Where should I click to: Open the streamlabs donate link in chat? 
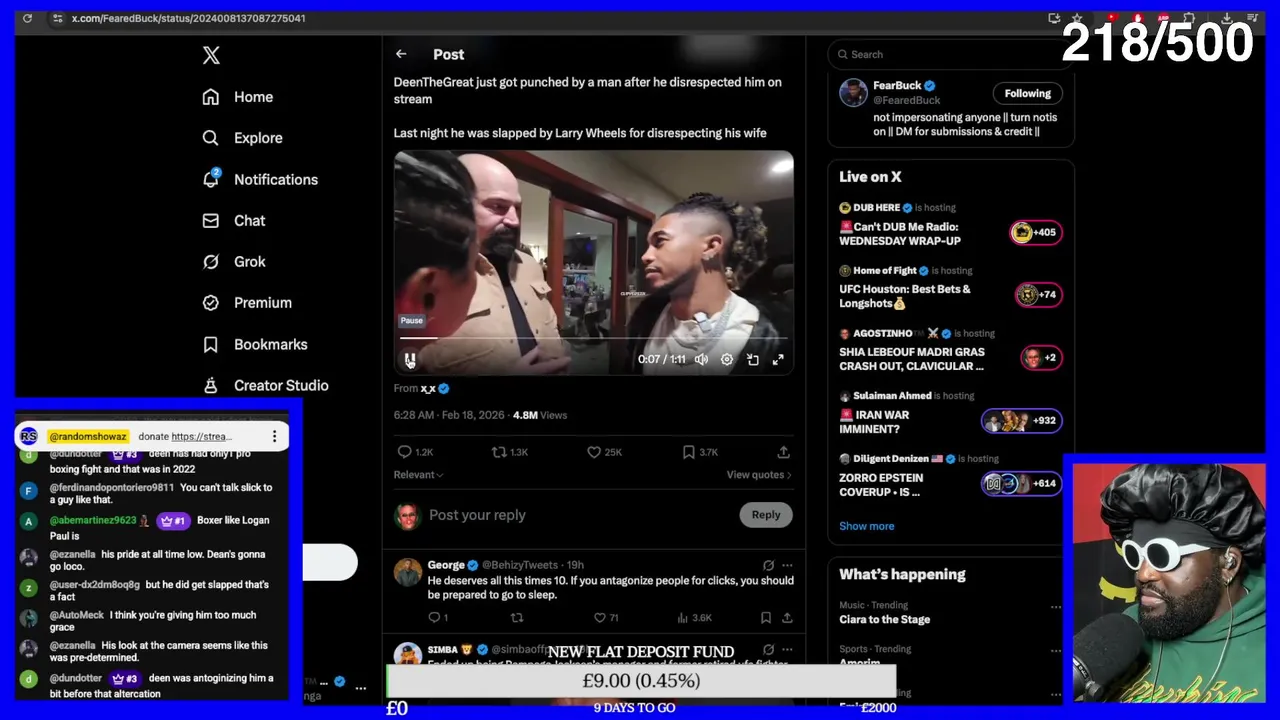pyautogui.click(x=201, y=436)
